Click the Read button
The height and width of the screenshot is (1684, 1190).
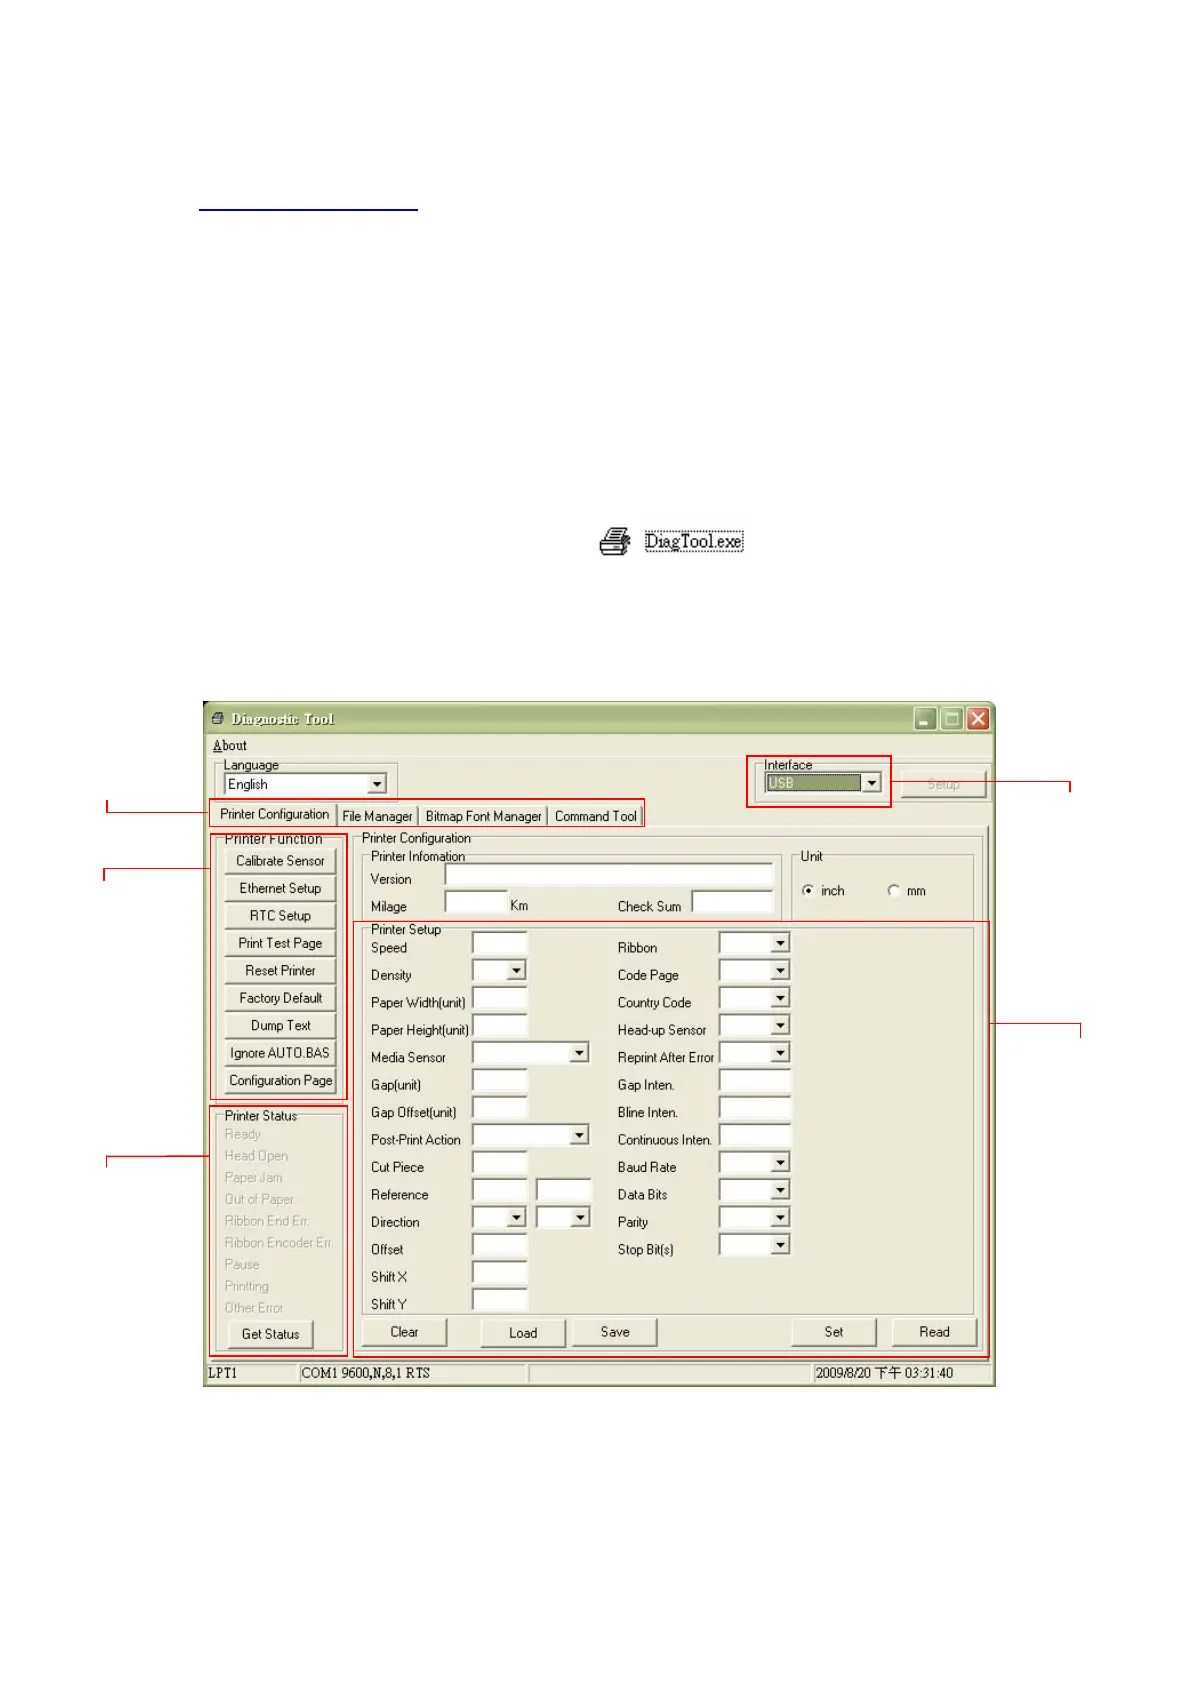934,1332
